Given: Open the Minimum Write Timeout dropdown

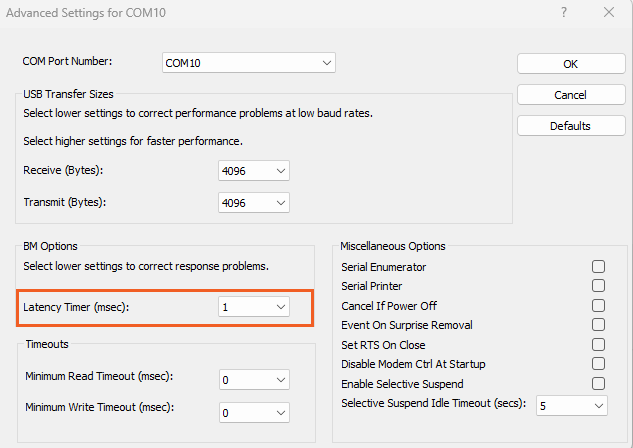Looking at the screenshot, I should 254,412.
